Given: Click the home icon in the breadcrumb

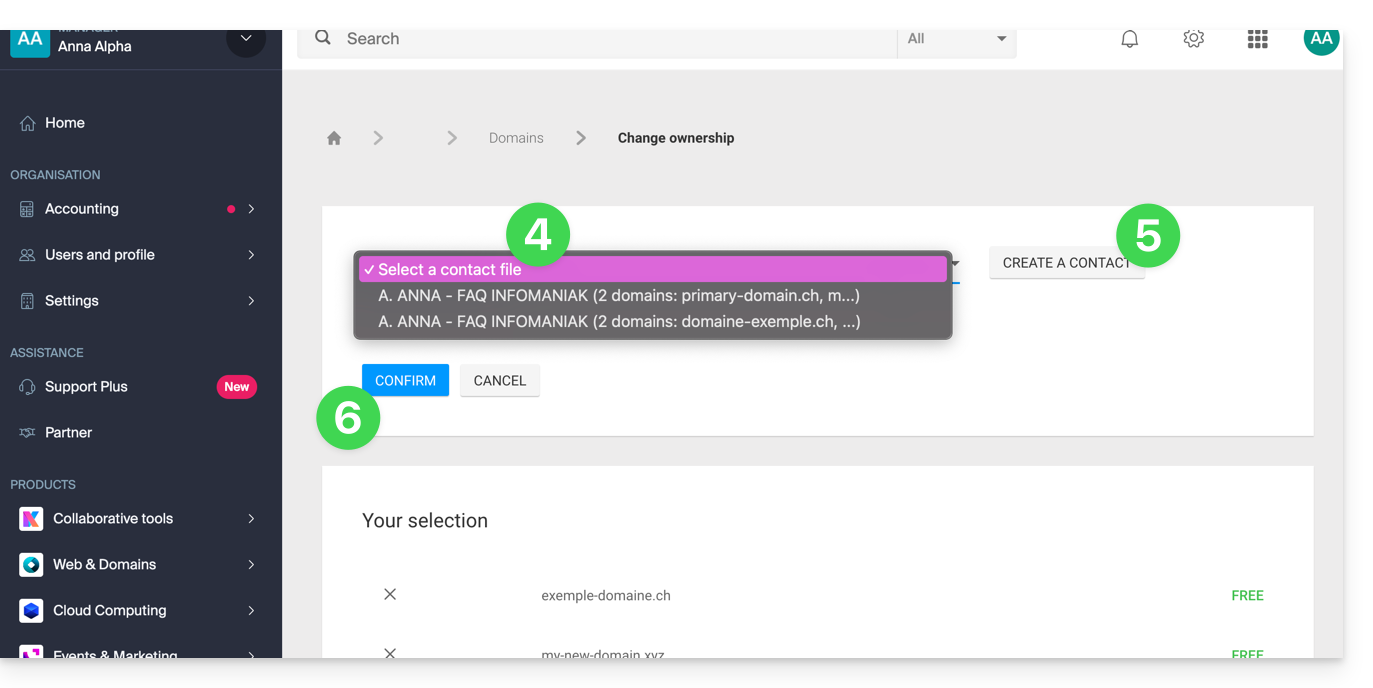Looking at the screenshot, I should pos(334,138).
